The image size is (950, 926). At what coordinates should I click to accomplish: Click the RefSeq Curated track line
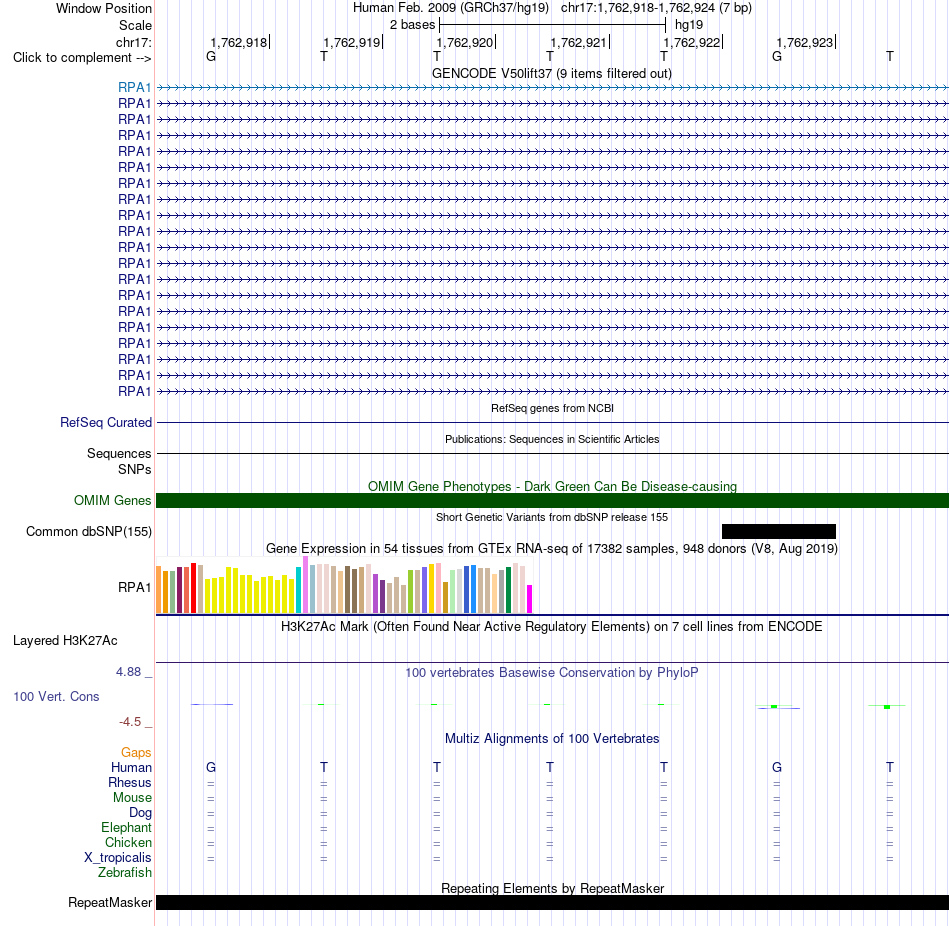552,422
